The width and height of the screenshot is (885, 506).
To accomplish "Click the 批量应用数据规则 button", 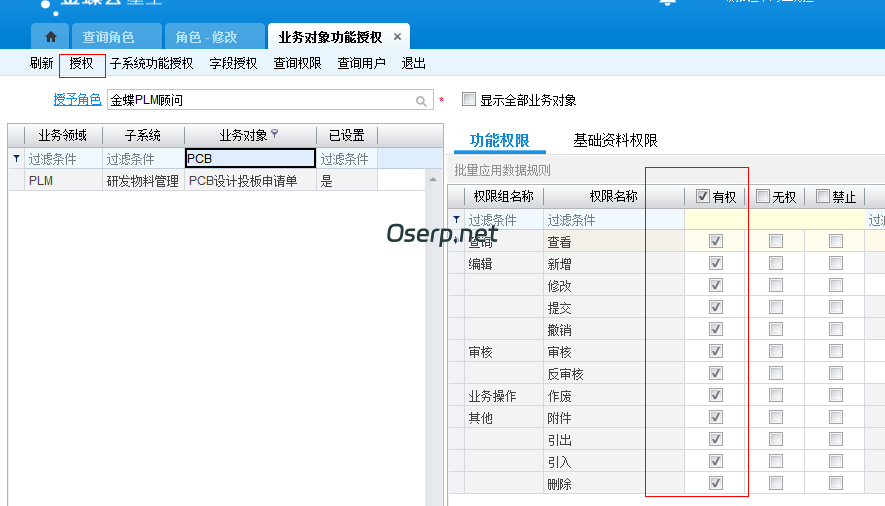I will pos(502,170).
